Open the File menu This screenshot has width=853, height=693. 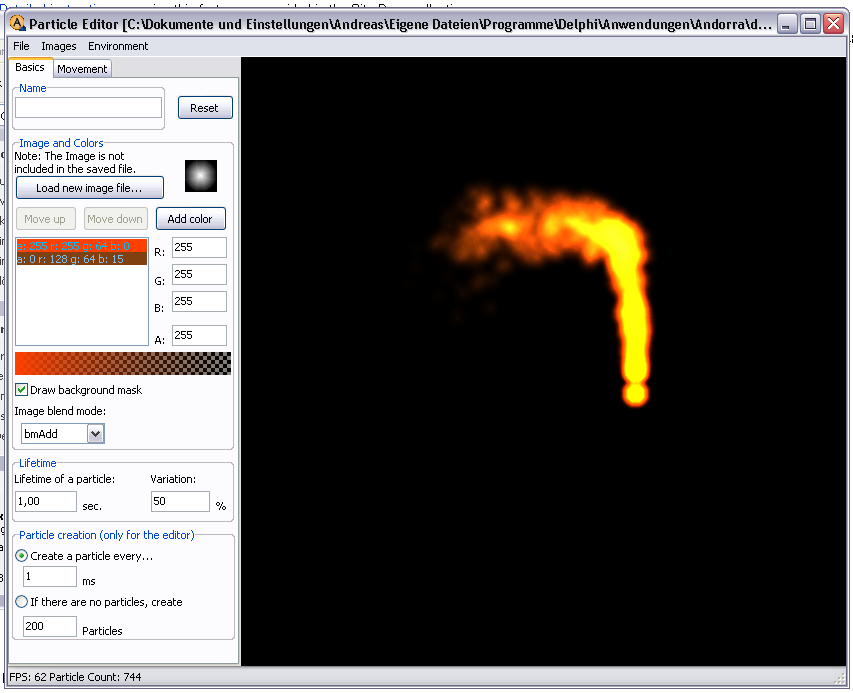(21, 46)
